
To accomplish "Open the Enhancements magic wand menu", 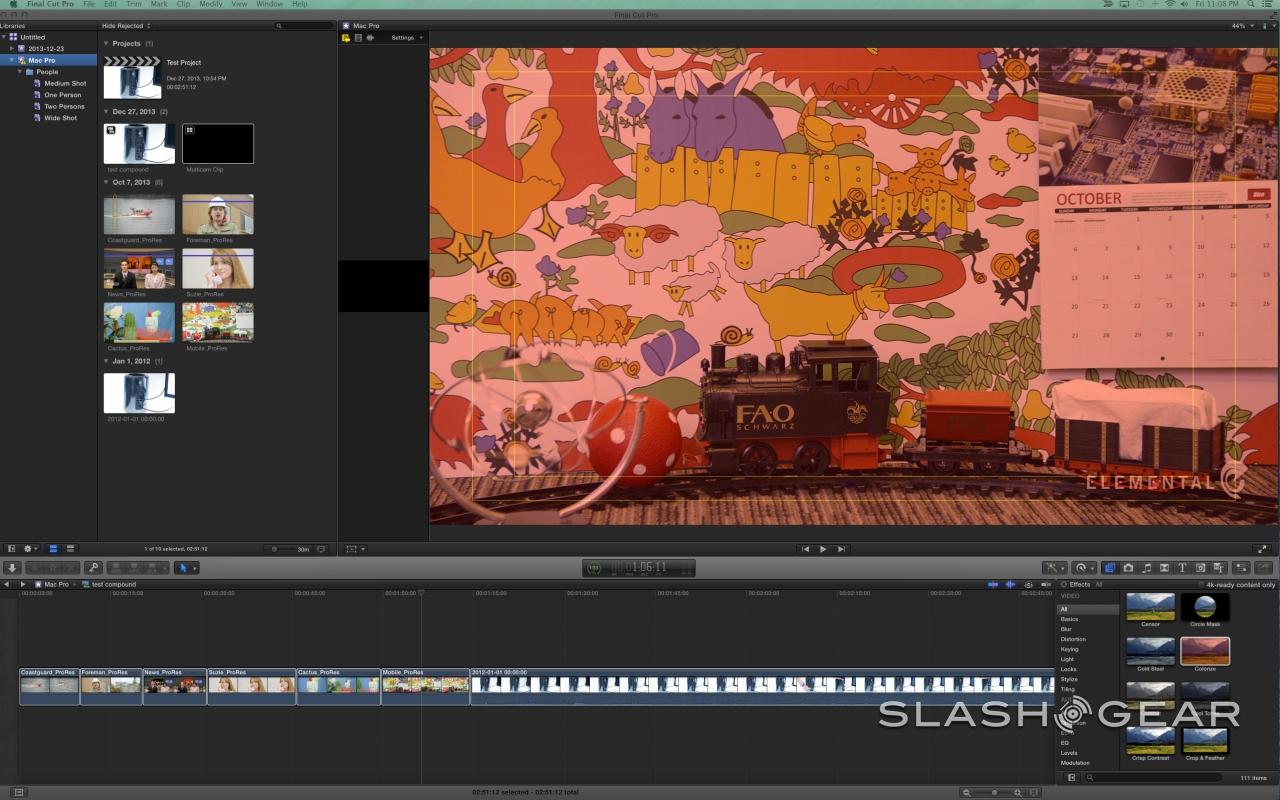I will tap(1054, 568).
